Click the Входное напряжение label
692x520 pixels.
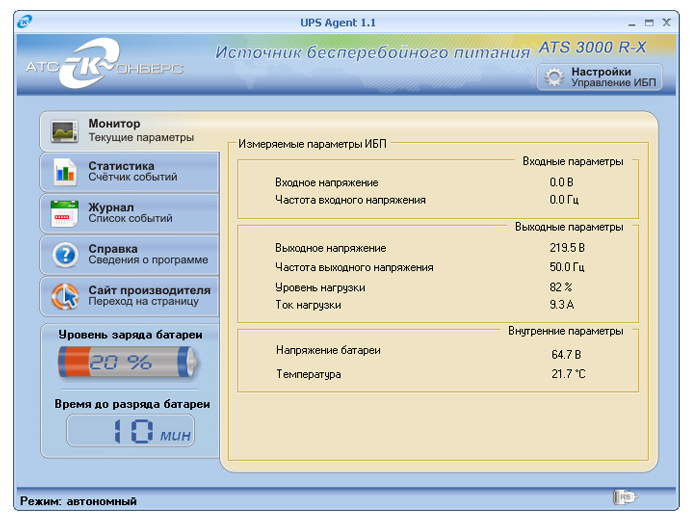(327, 182)
